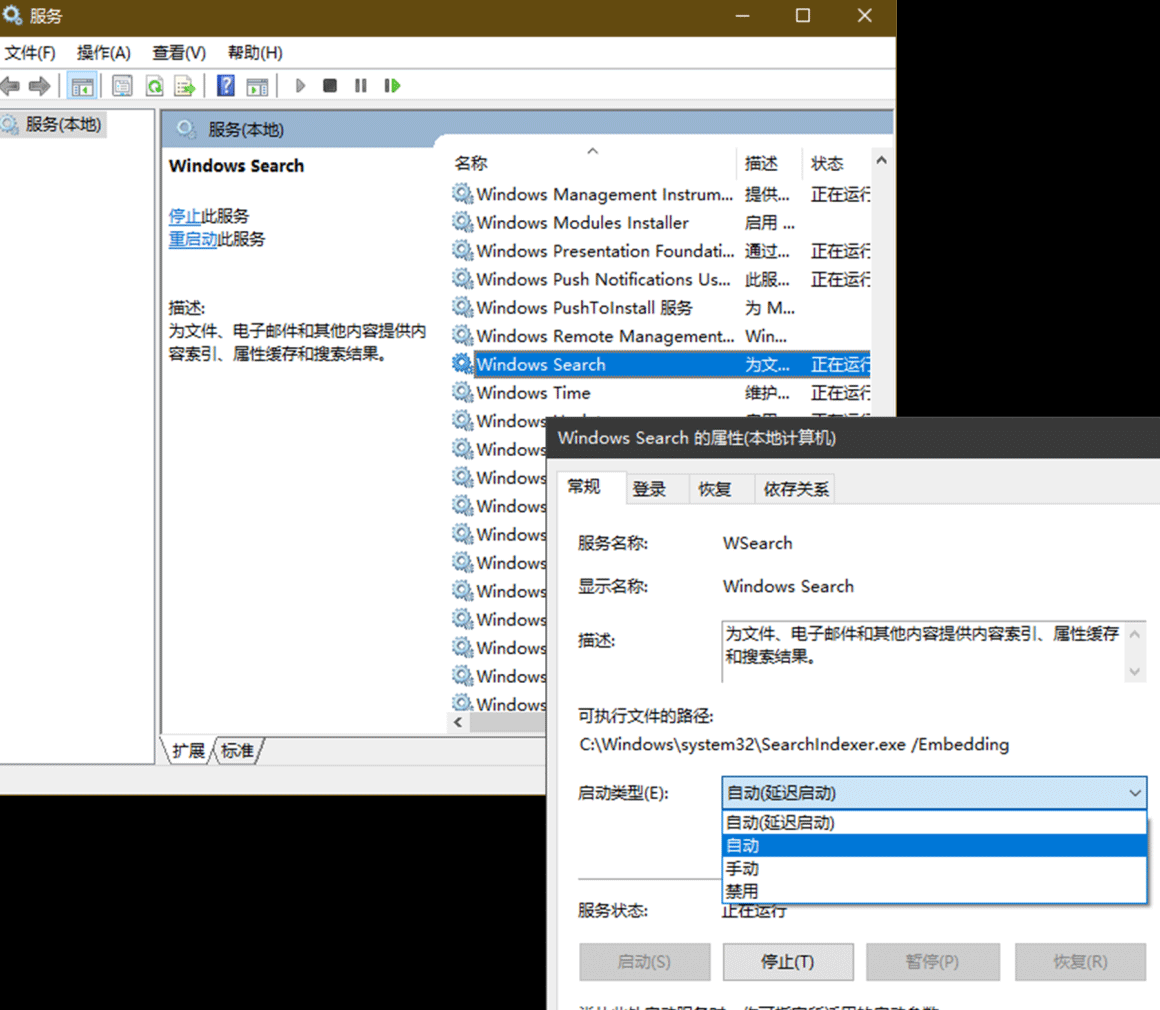
Task: Open the blue Help question-mark toolbar icon
Action: [226, 86]
